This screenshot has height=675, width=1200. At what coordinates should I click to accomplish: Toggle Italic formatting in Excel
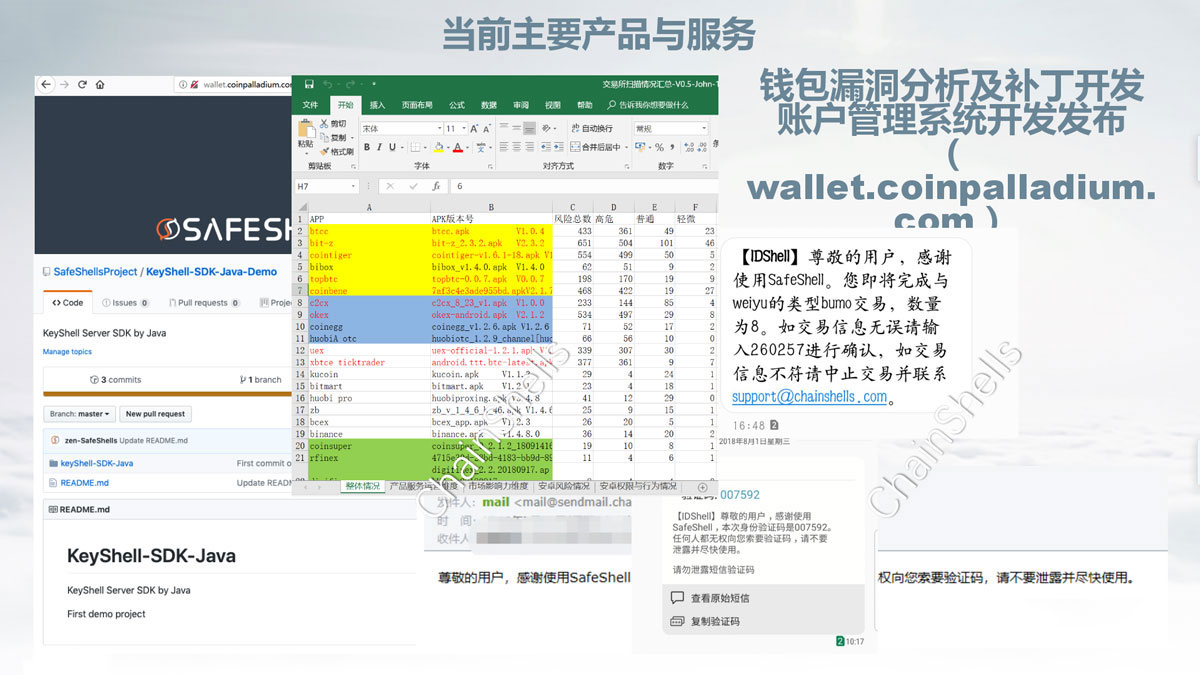click(379, 147)
